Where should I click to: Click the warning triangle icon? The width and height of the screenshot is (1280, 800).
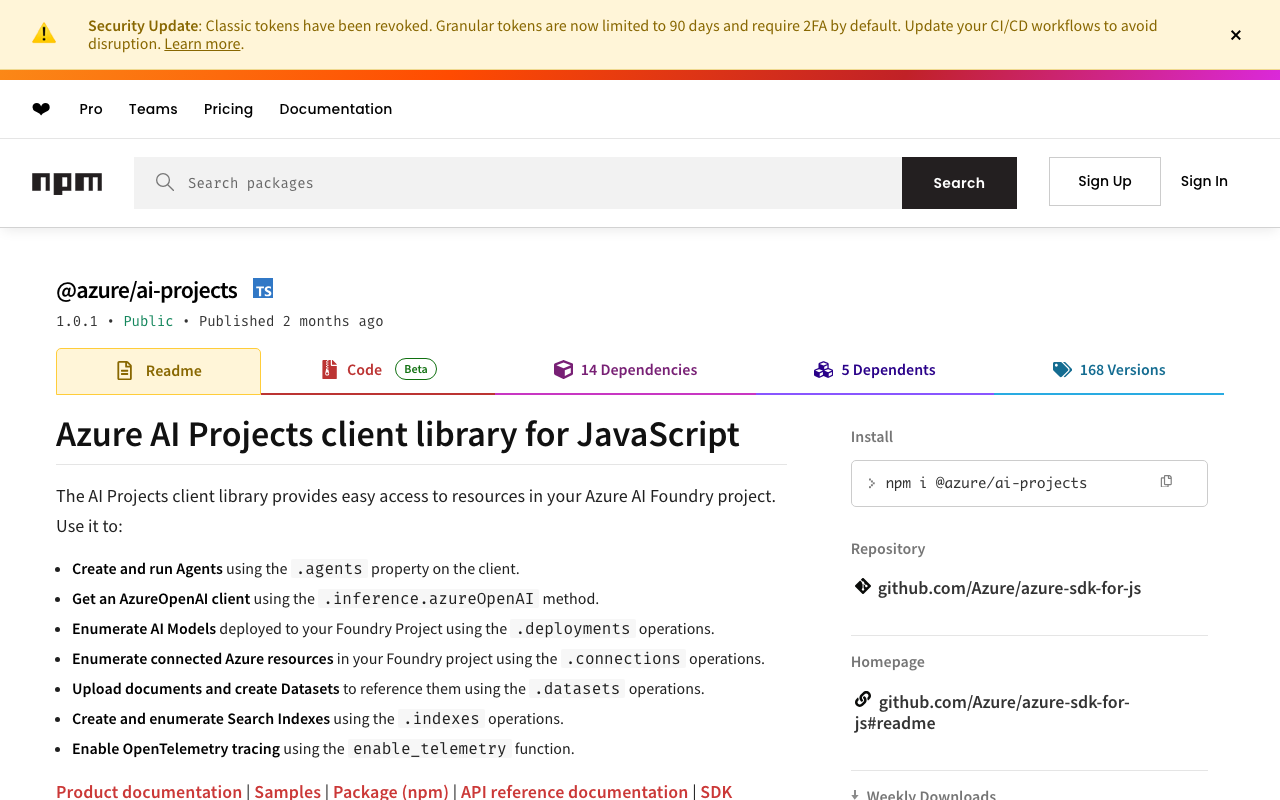(44, 34)
